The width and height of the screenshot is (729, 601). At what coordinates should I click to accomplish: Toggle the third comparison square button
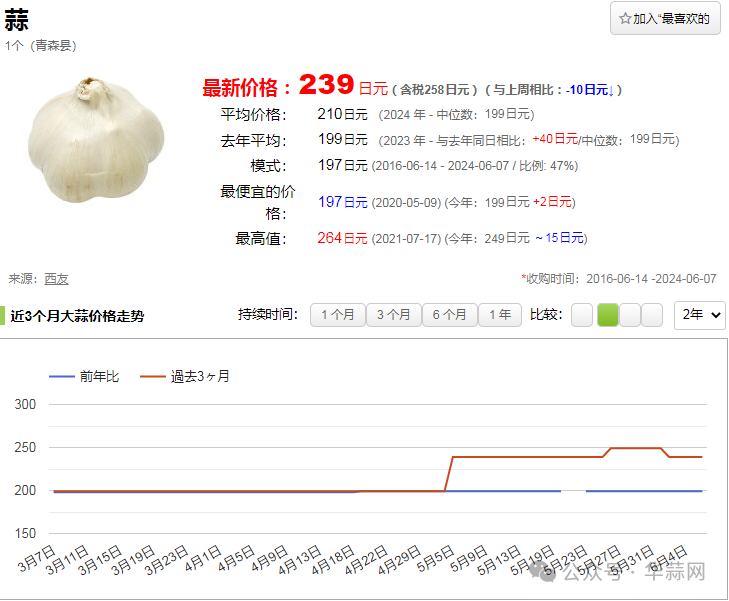[629, 315]
